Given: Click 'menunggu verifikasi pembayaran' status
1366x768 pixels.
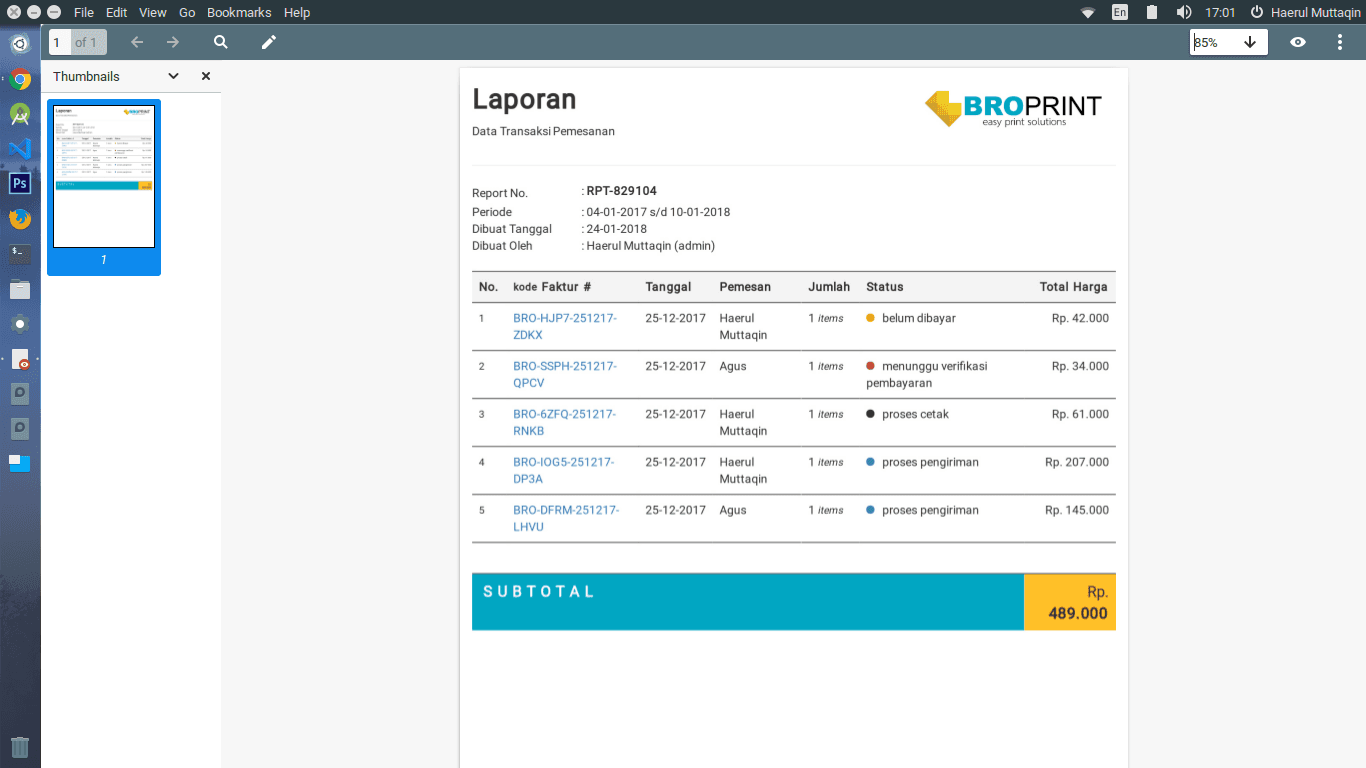Looking at the screenshot, I should [x=927, y=374].
